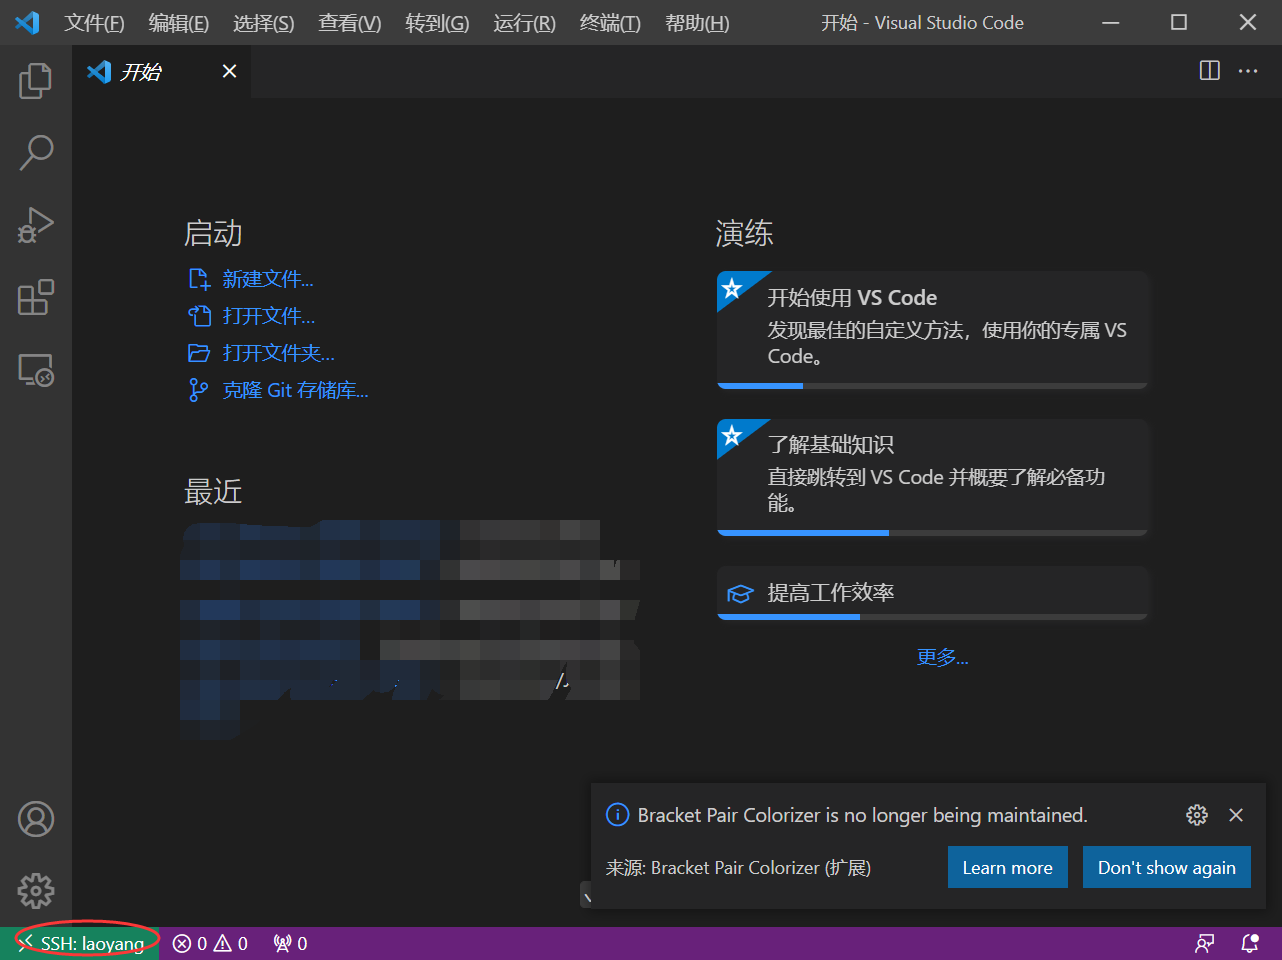Open the 文件(F) menu
This screenshot has width=1282, height=960.
point(94,22)
